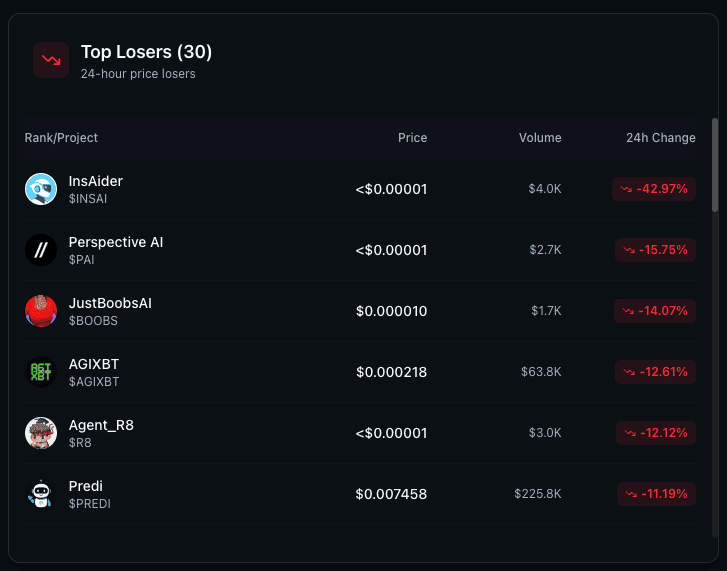Open the InsAider robot avatar icon

(41, 189)
